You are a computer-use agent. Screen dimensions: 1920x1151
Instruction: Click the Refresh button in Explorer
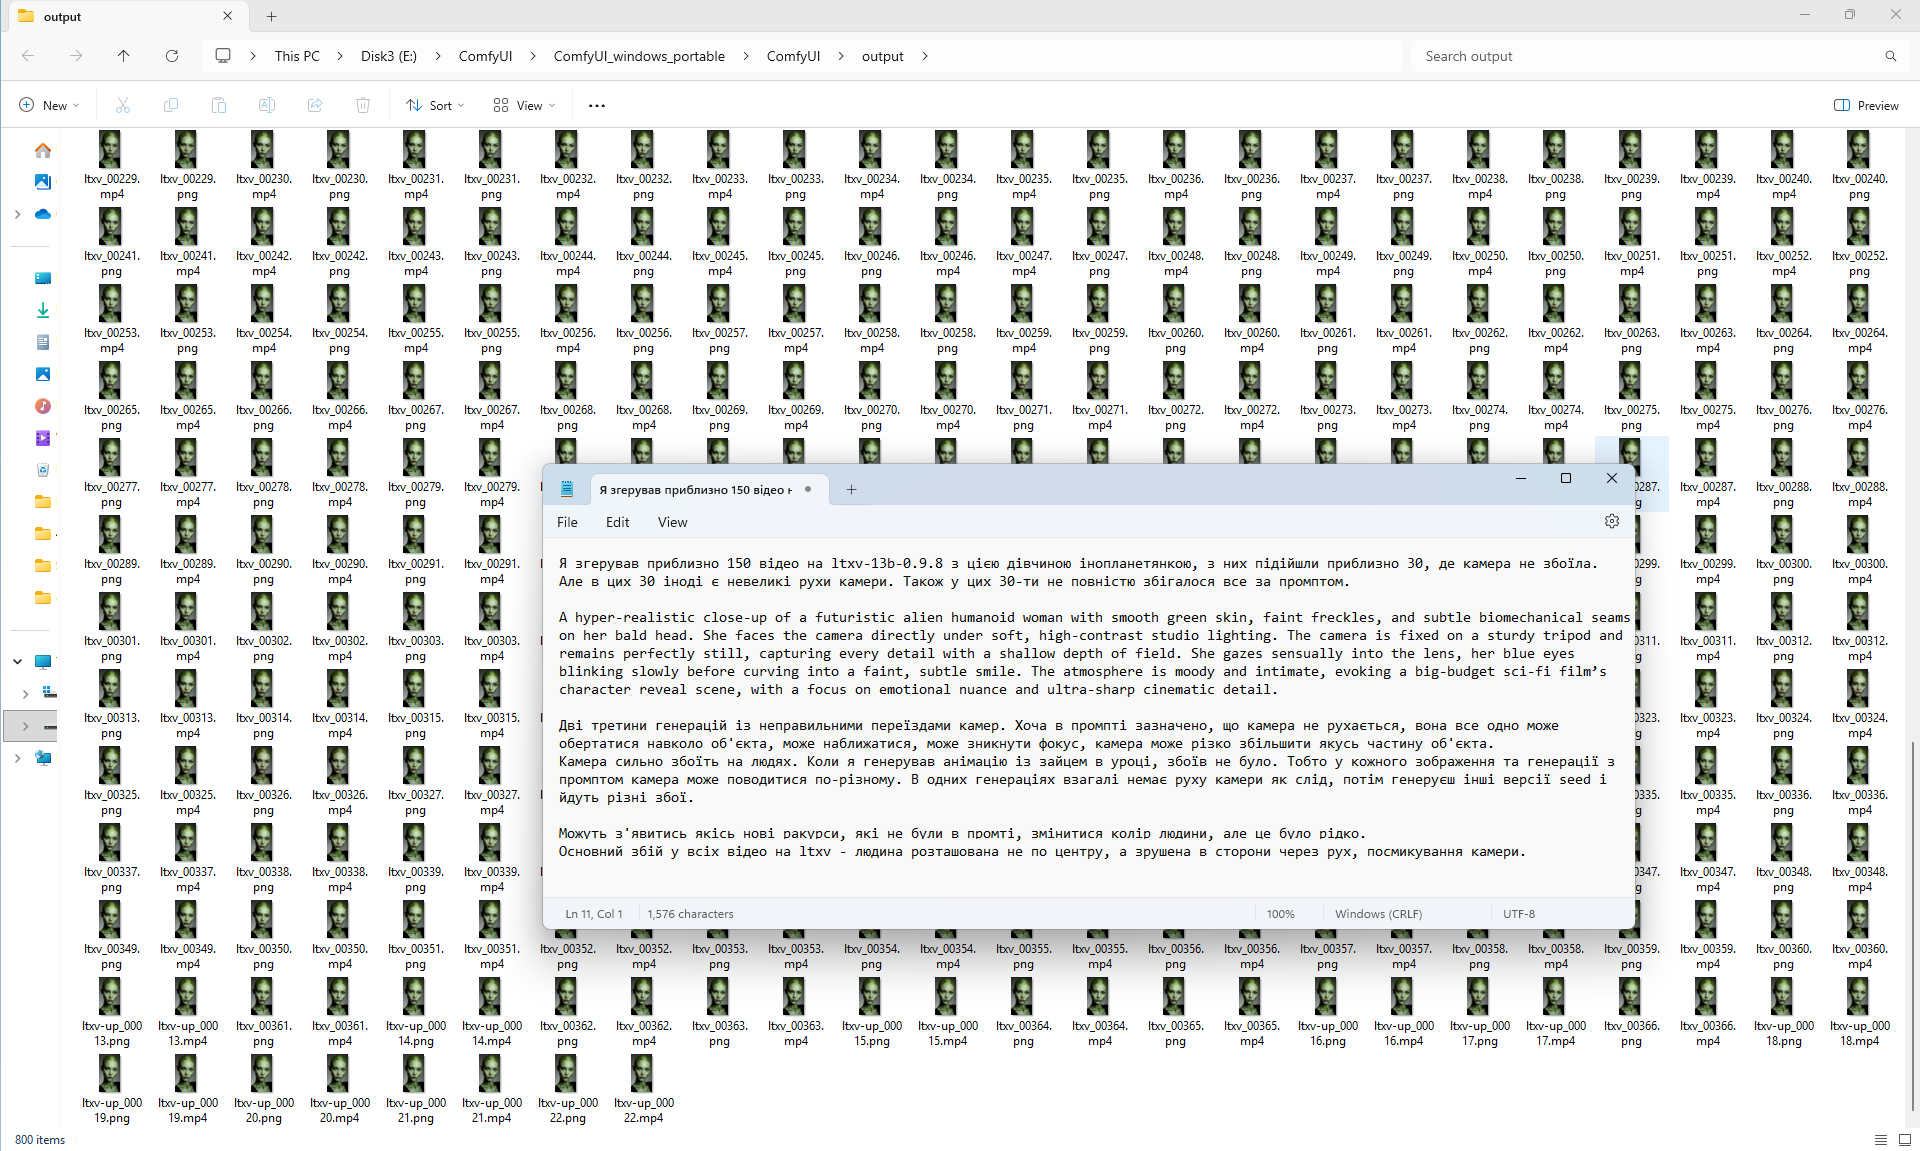point(172,56)
